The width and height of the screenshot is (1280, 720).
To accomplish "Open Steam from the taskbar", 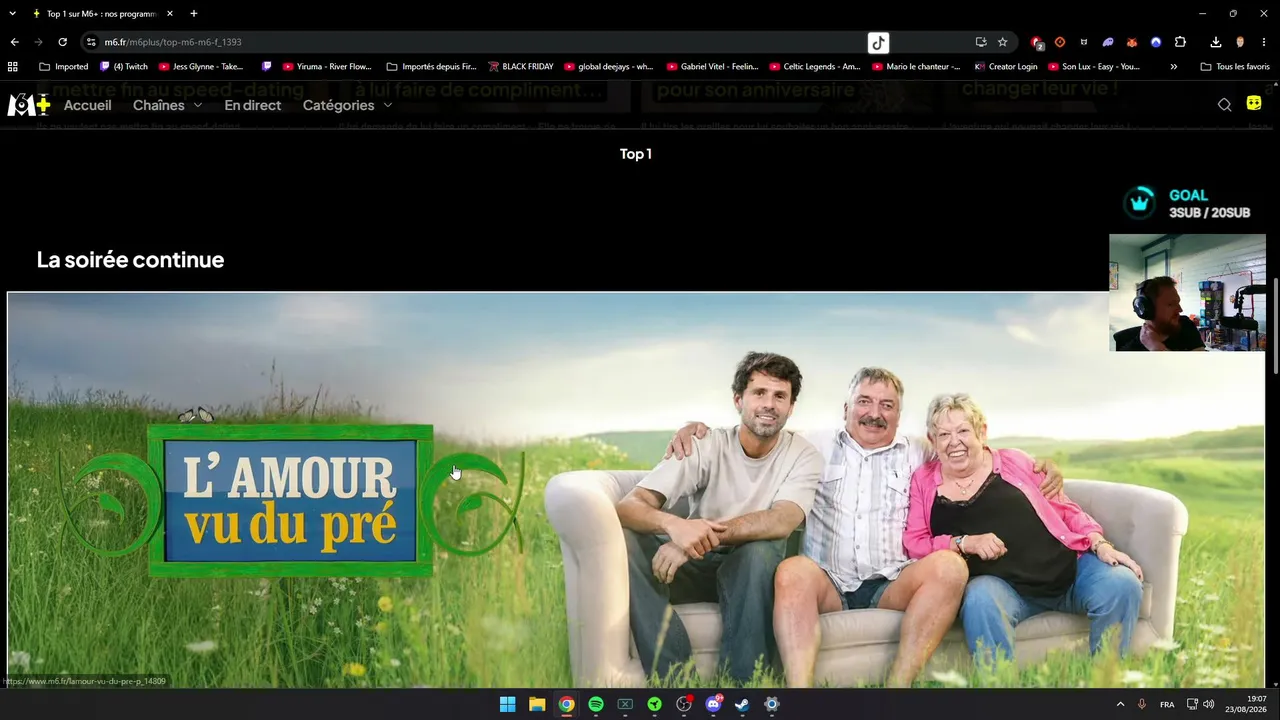I will point(742,704).
